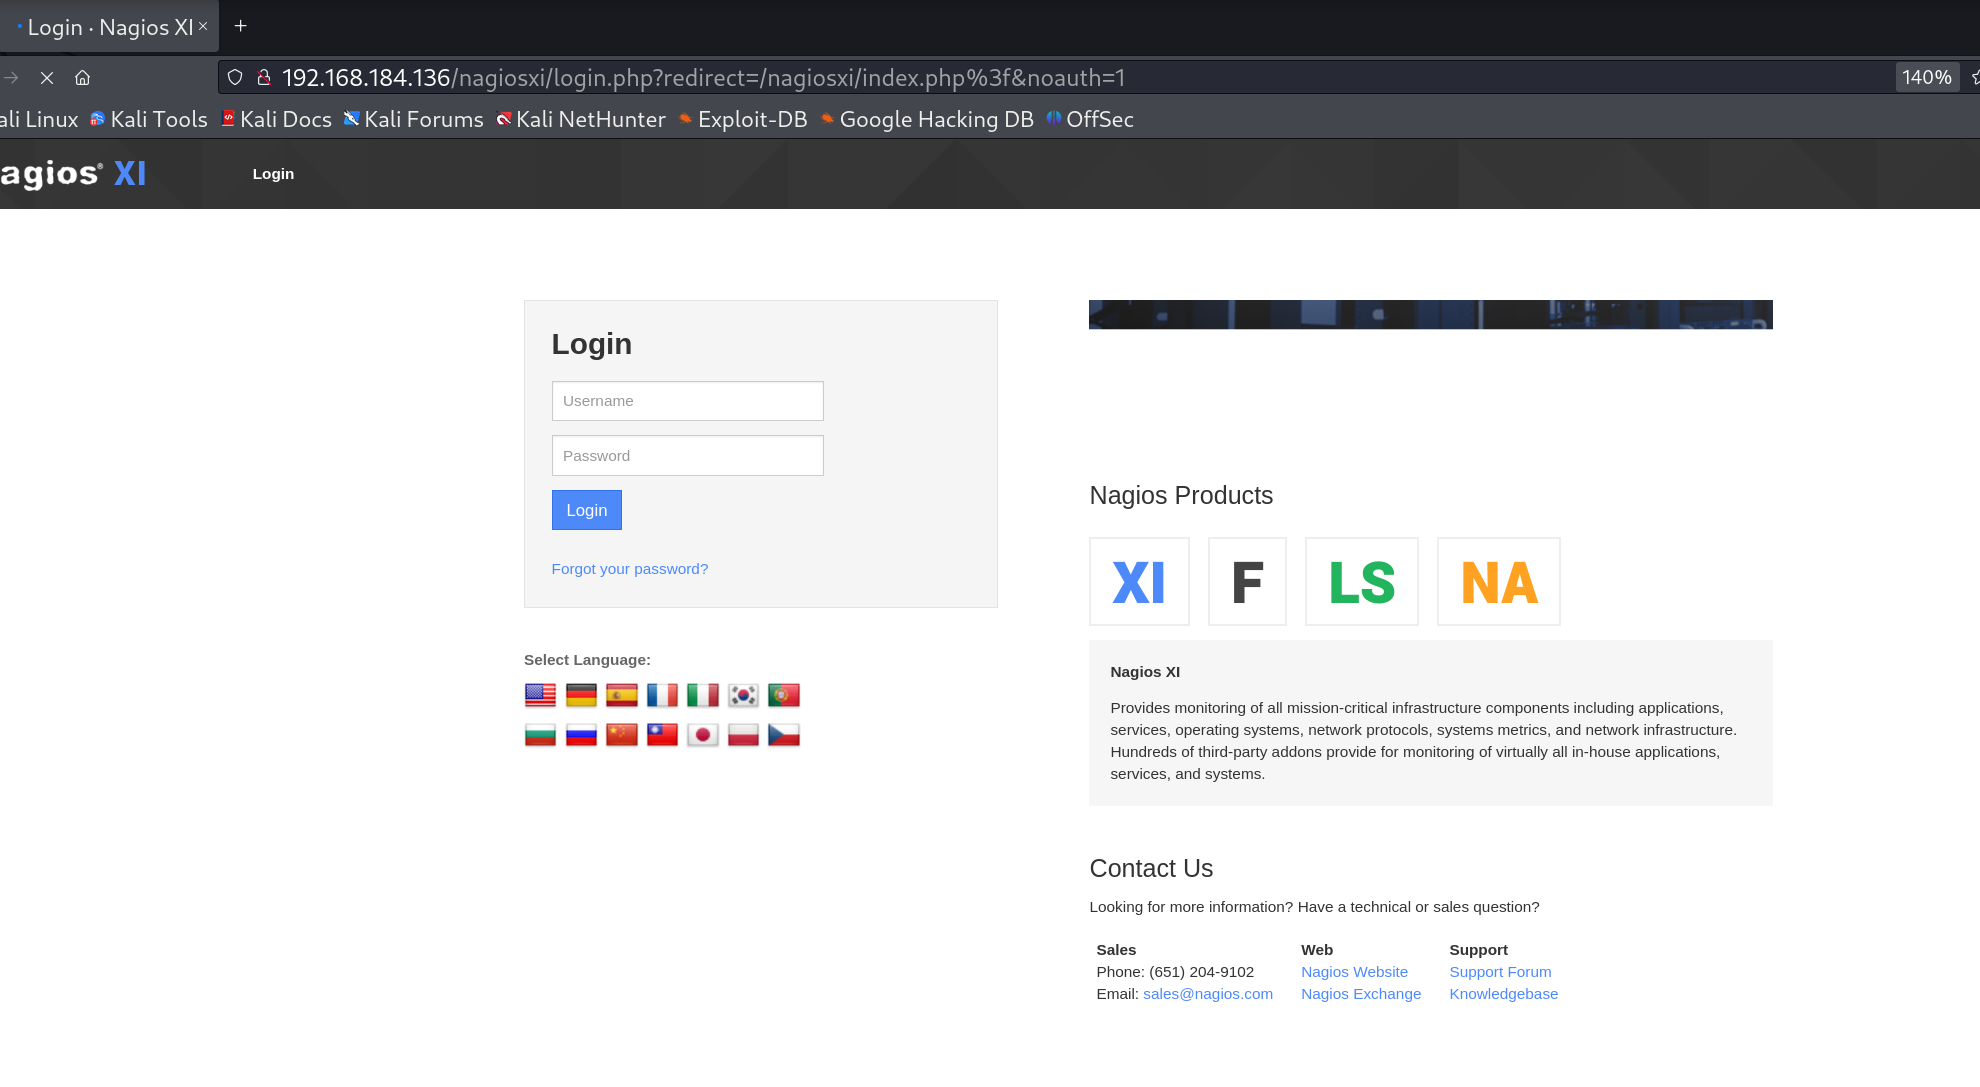Viewport: 1980px width, 1087px height.
Task: Select the French flag language
Action: click(x=662, y=695)
